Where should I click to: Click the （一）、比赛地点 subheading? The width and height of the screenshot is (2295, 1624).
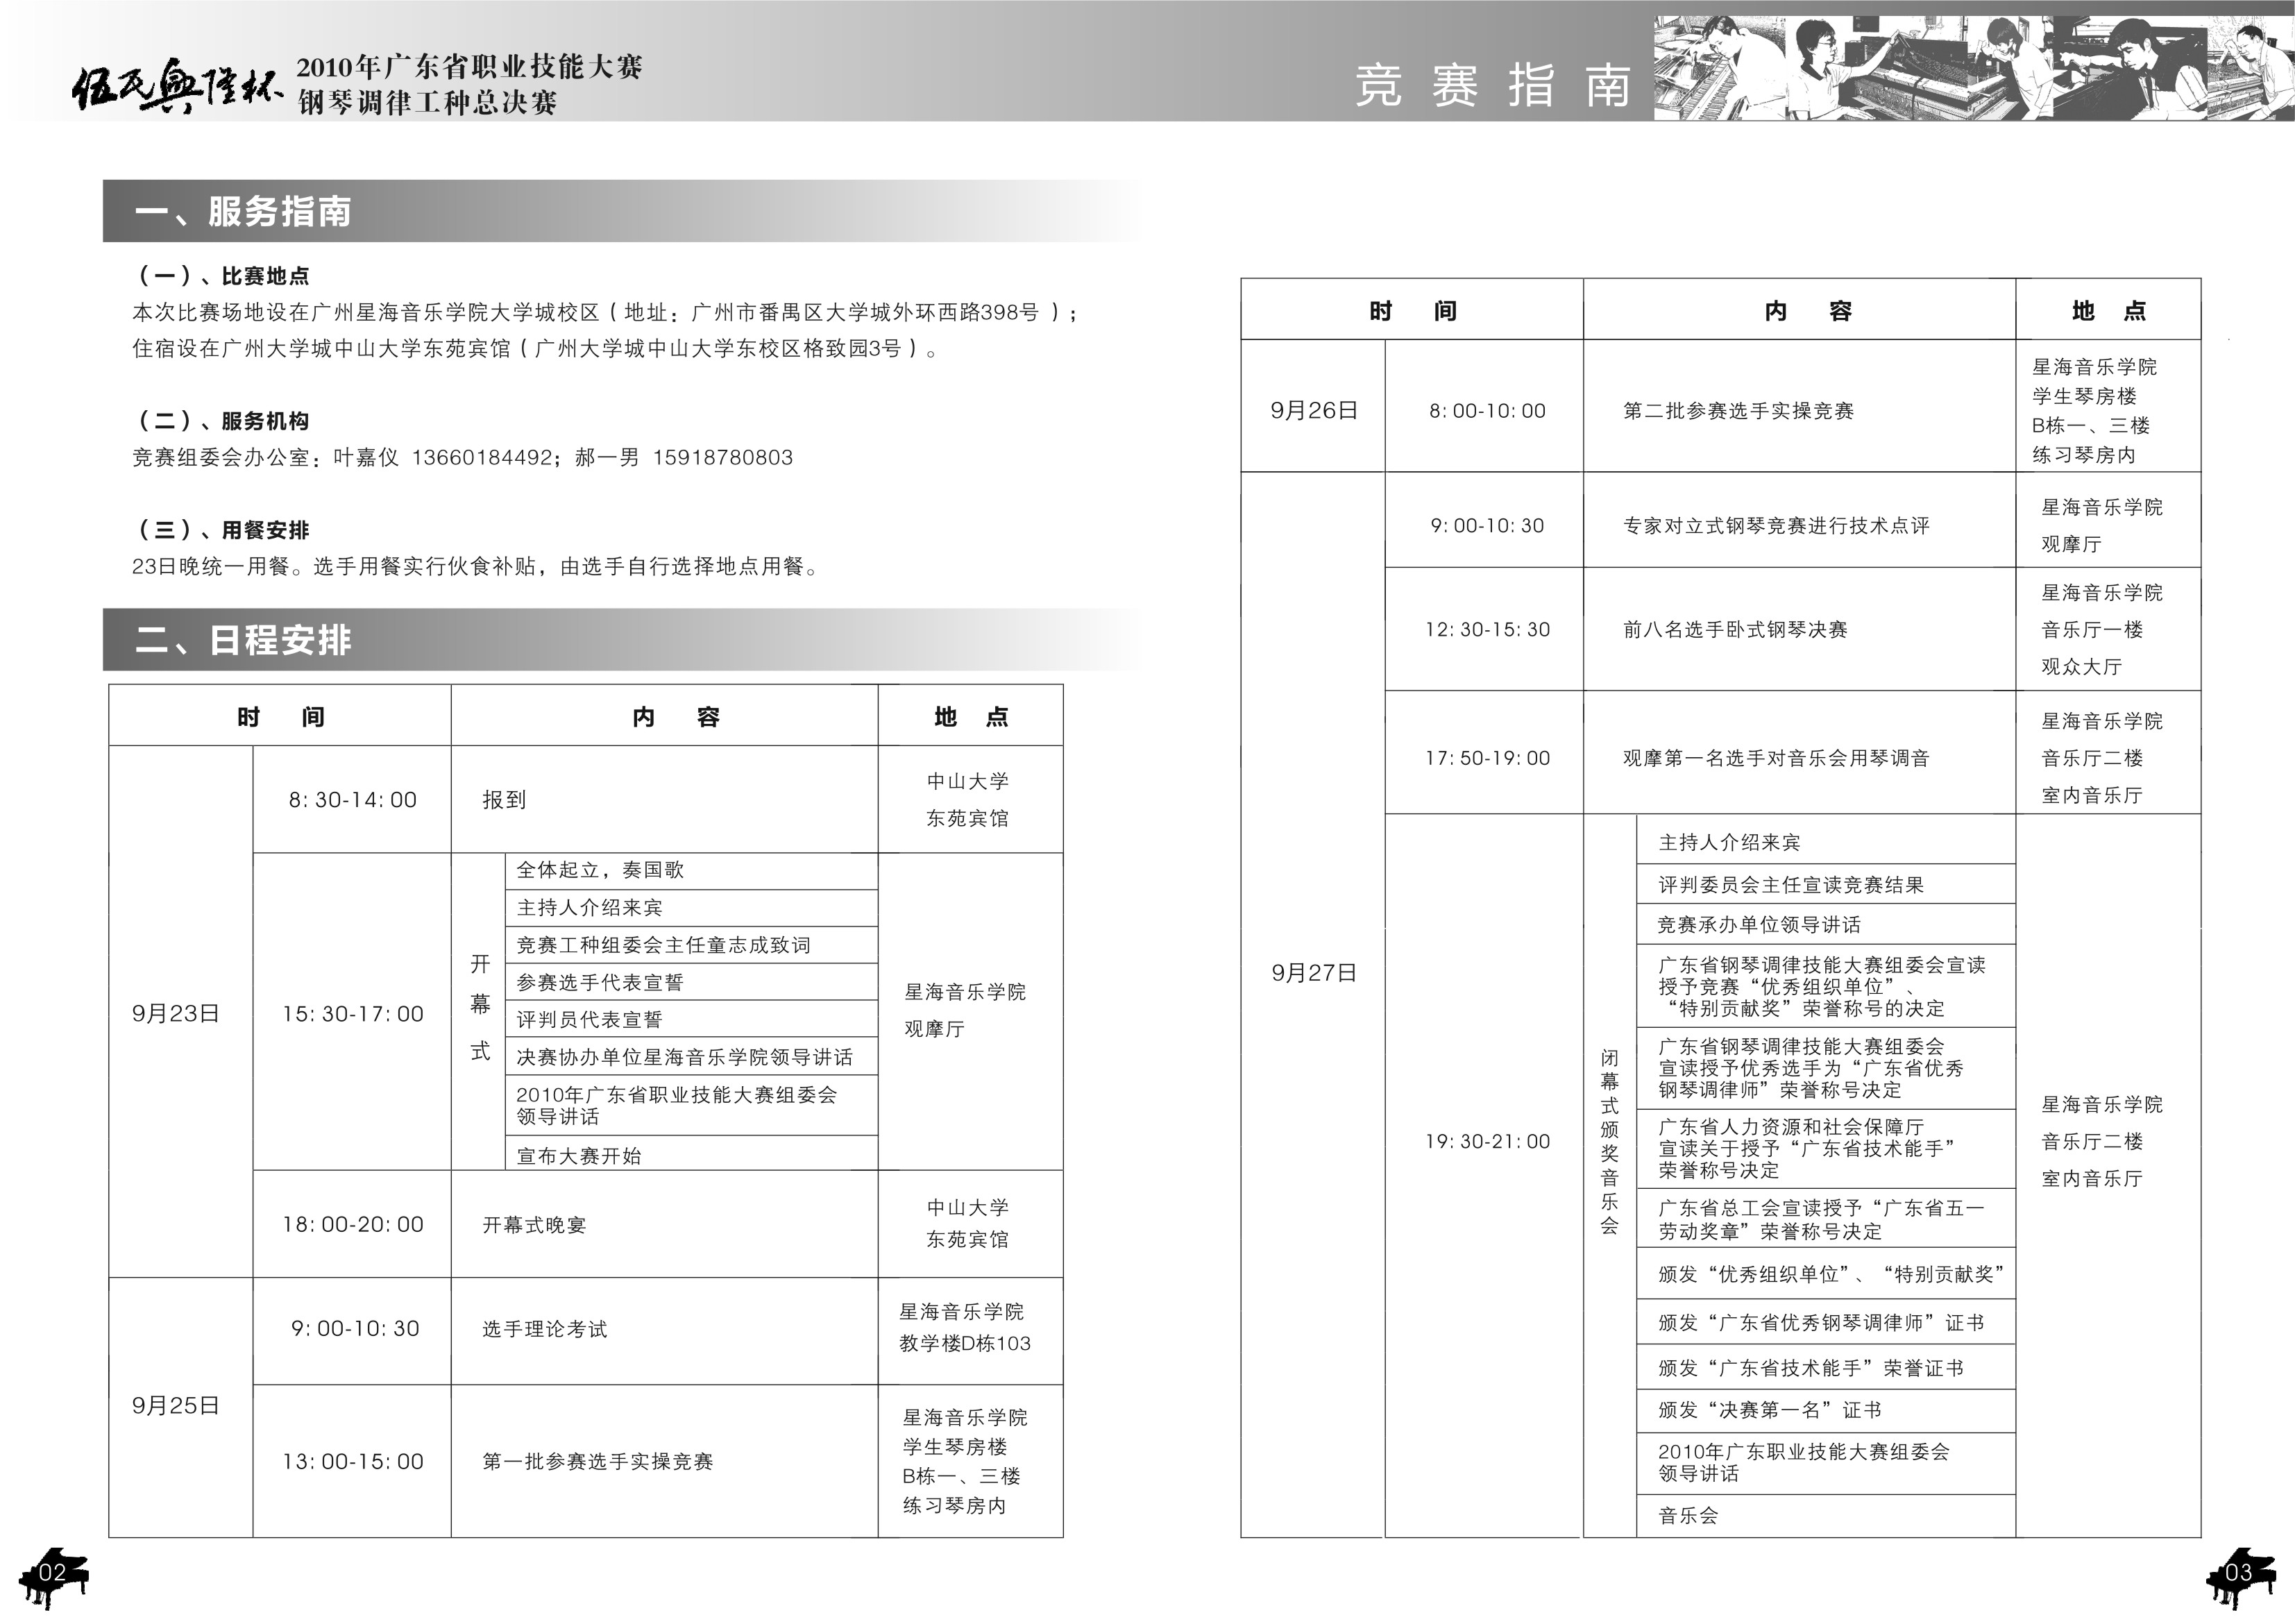tap(224, 276)
